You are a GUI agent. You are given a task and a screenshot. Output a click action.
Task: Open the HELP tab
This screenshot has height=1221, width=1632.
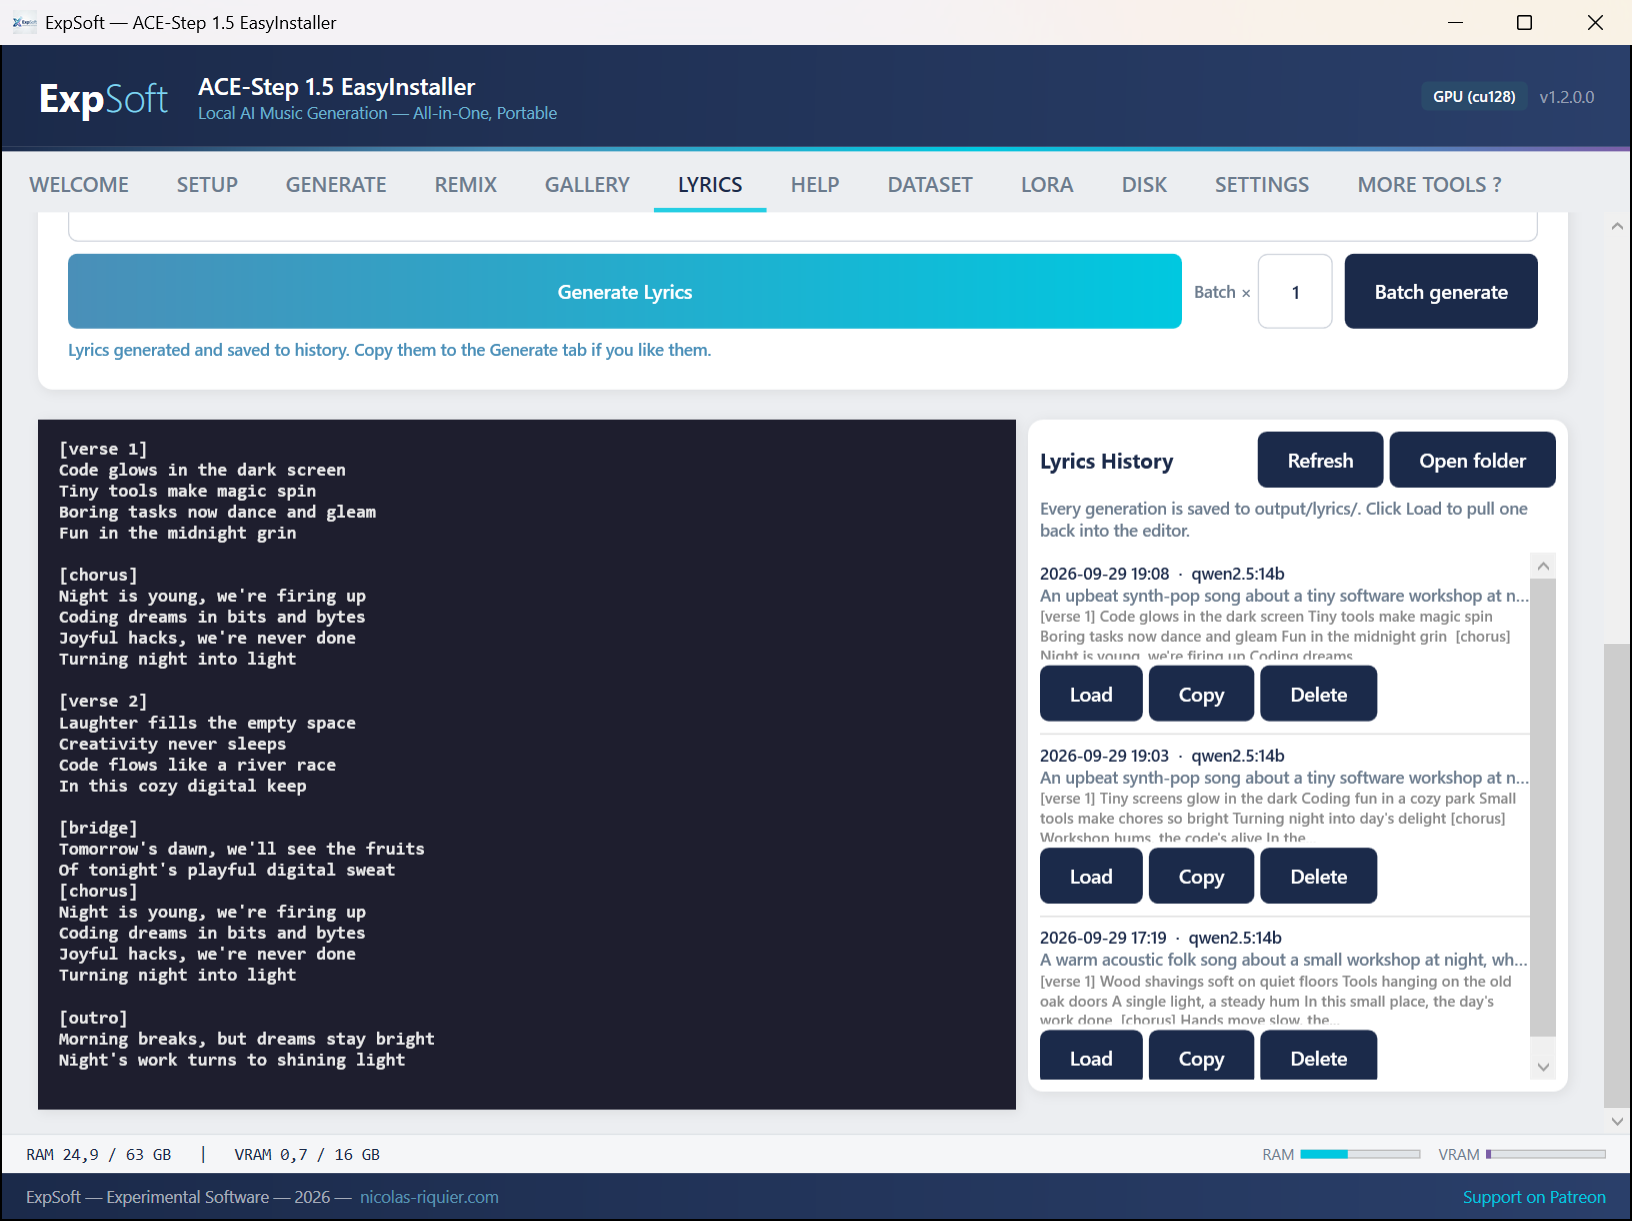[x=815, y=184]
